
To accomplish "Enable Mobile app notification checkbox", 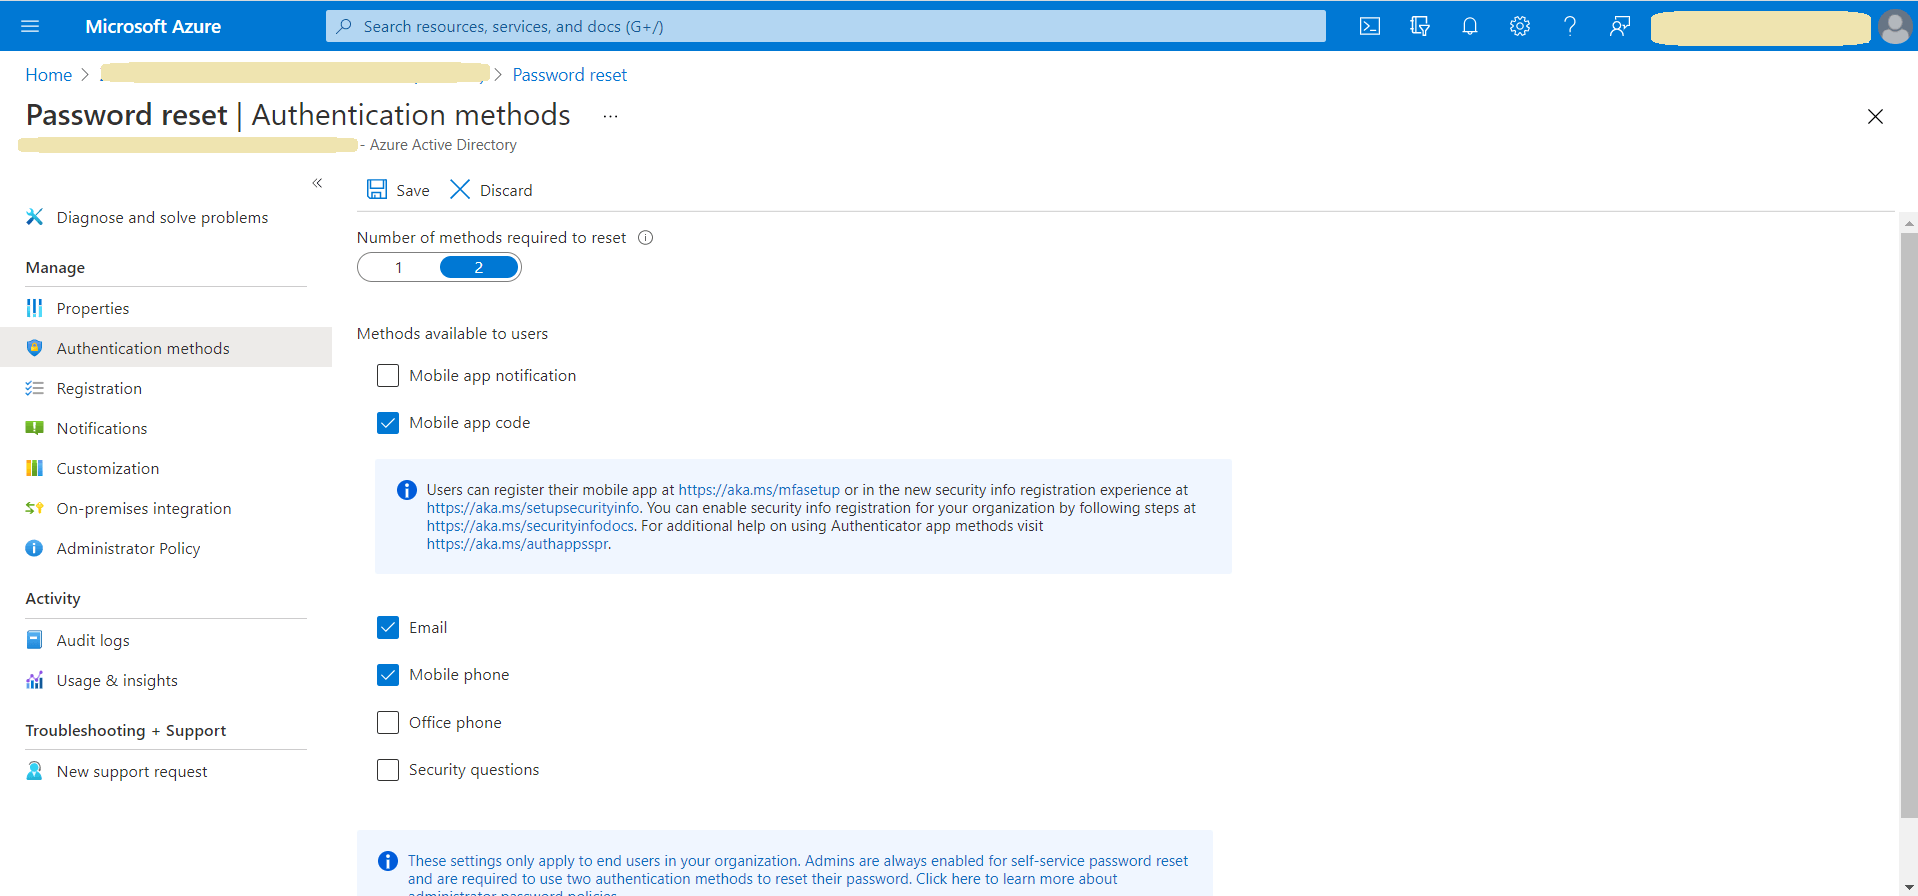I will (388, 376).
